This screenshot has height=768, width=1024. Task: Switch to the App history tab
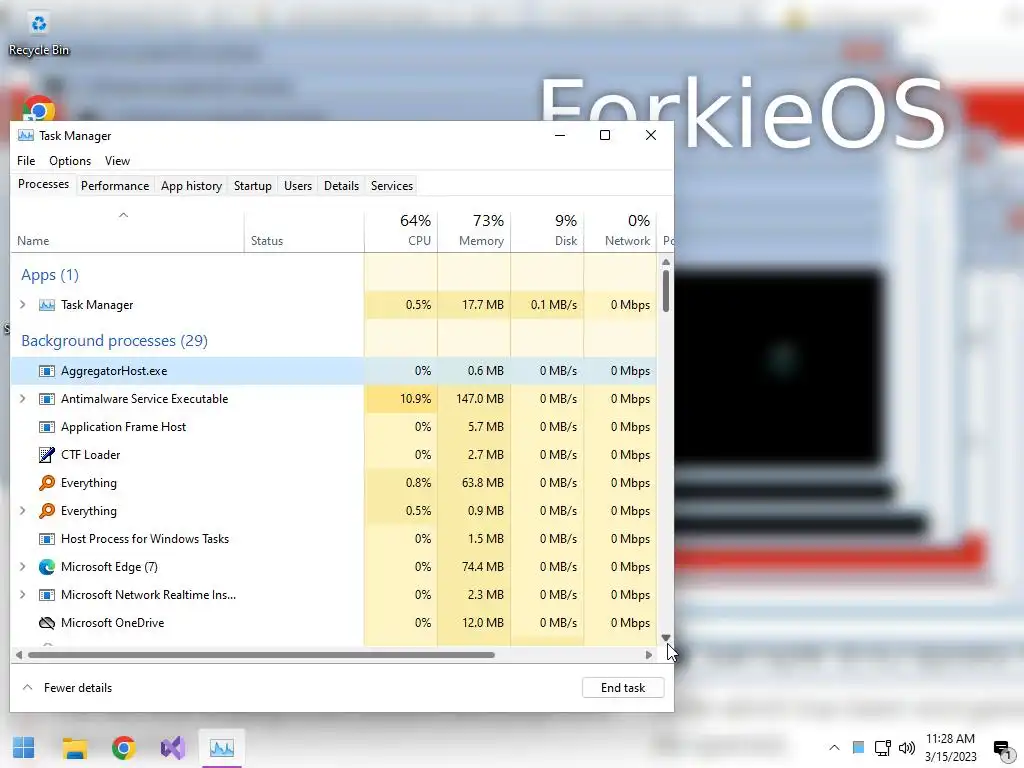pyautogui.click(x=191, y=186)
